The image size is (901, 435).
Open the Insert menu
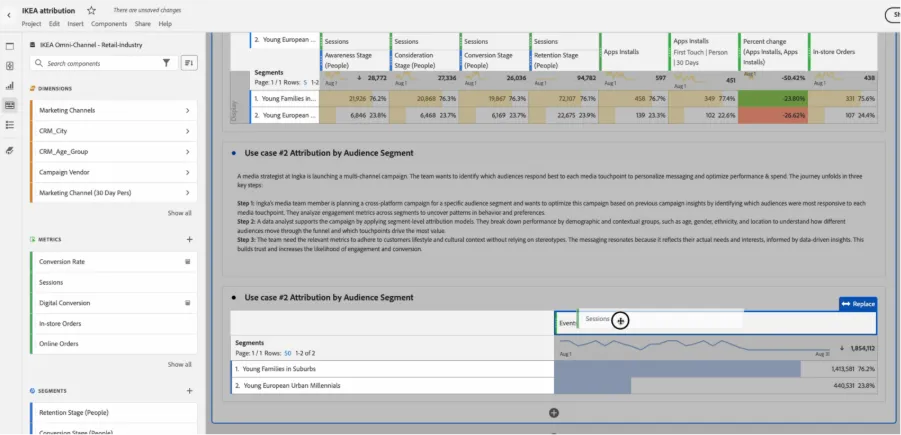(75, 24)
